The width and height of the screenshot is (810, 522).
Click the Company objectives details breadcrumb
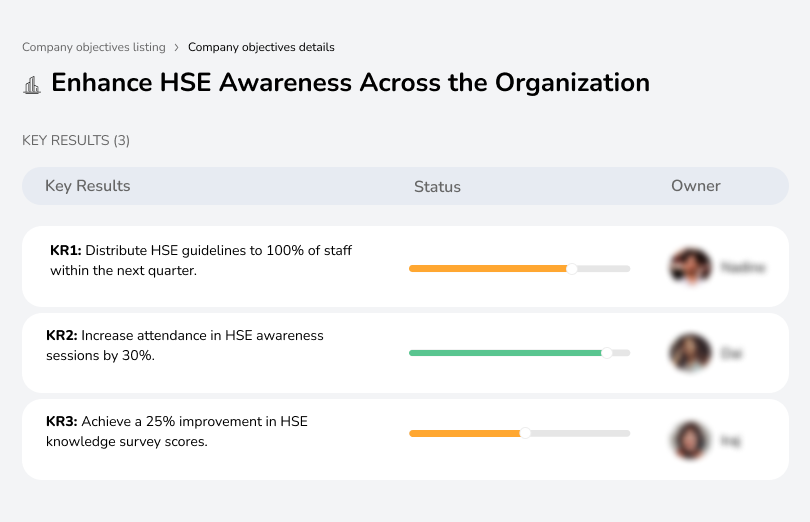[261, 47]
